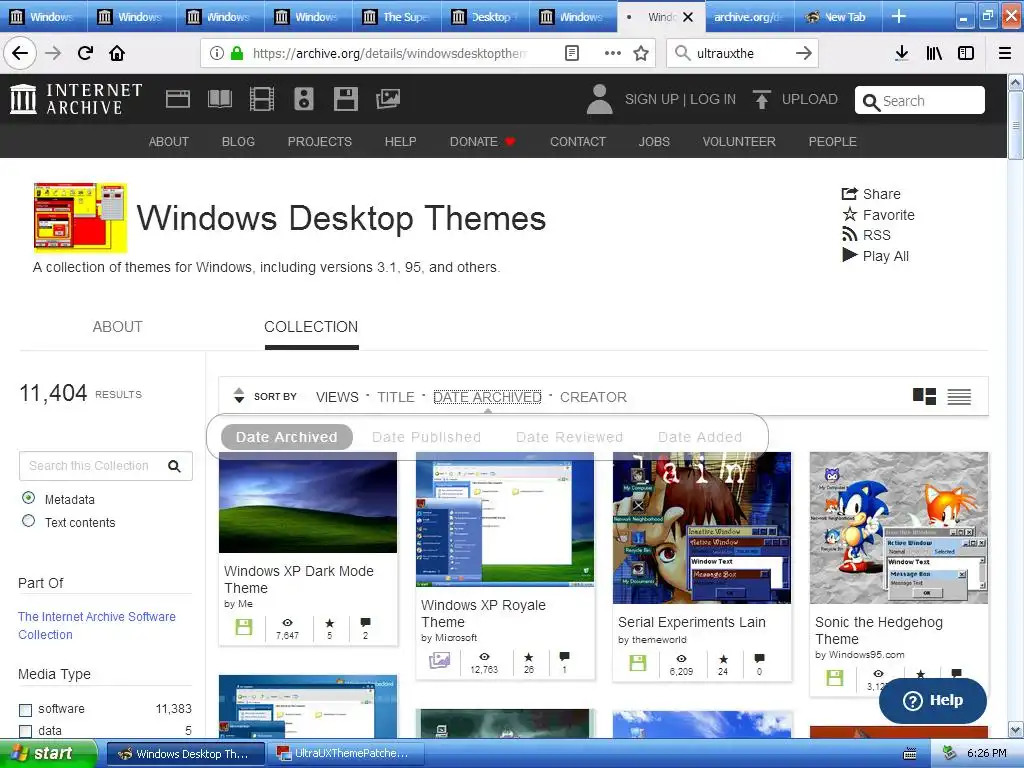Viewport: 1024px width, 768px height.
Task: Reload the page with the refresh icon
Action: (85, 54)
